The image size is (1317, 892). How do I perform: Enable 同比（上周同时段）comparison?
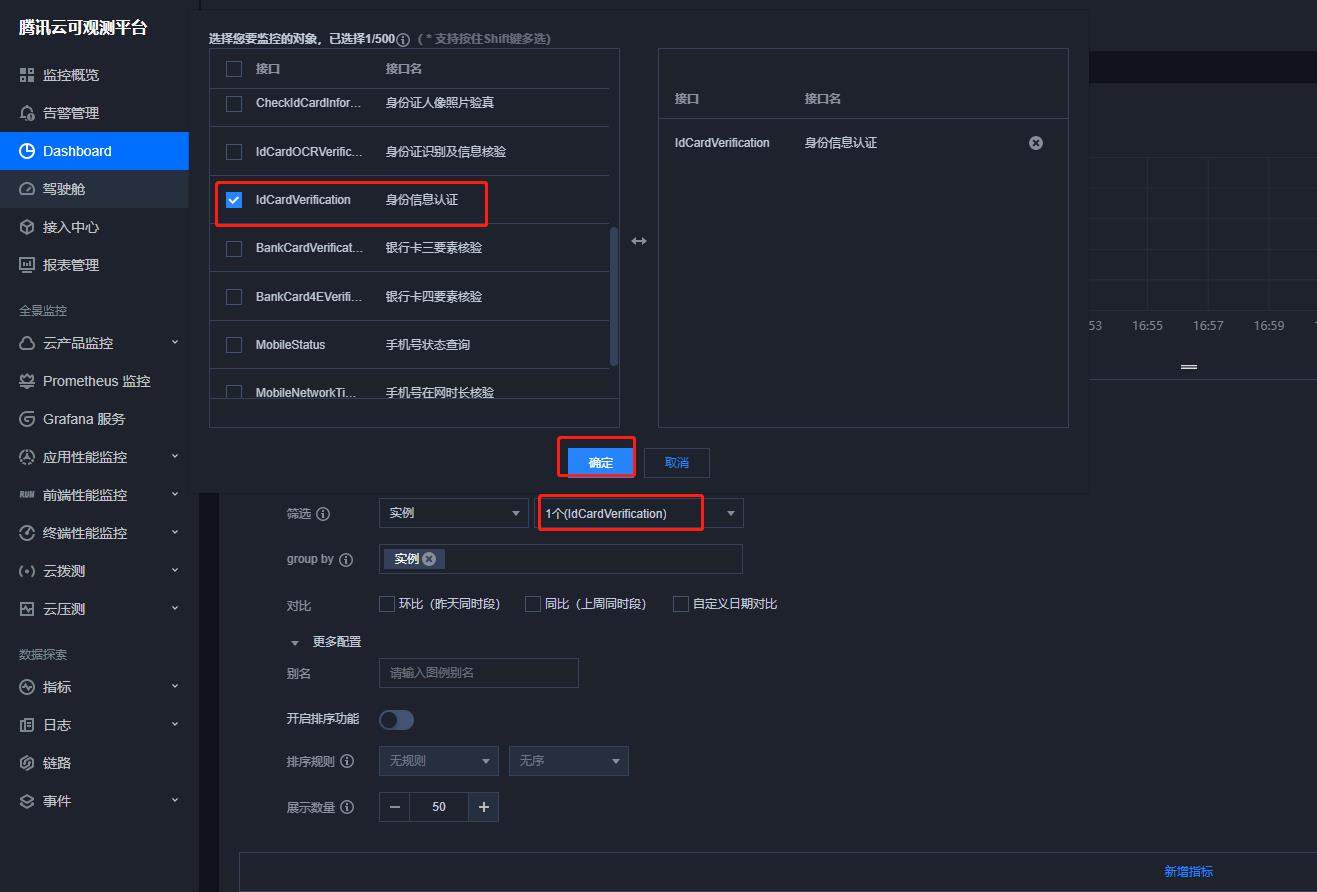533,604
